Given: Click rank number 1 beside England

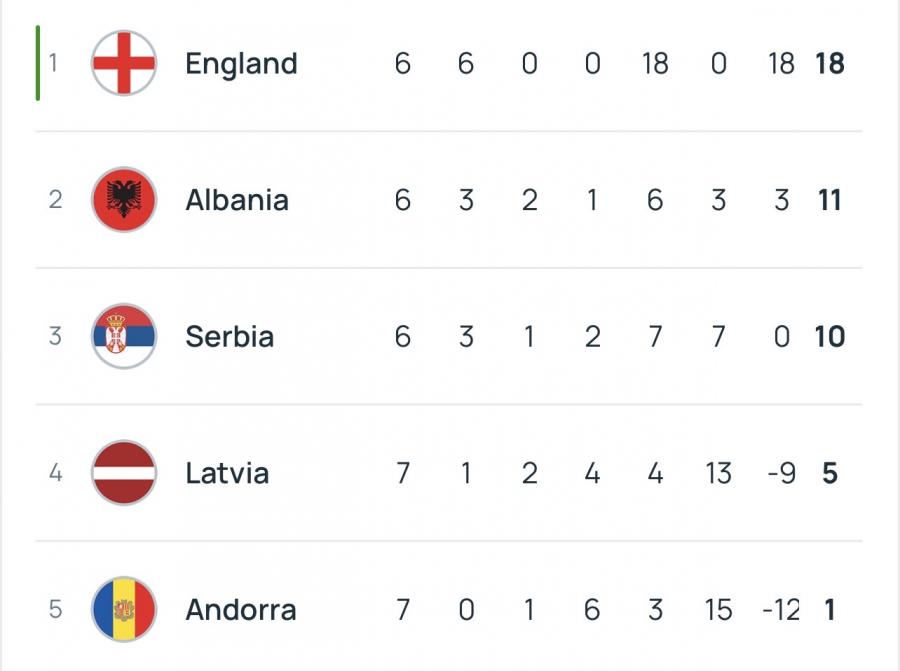Looking at the screenshot, I should (x=54, y=63).
